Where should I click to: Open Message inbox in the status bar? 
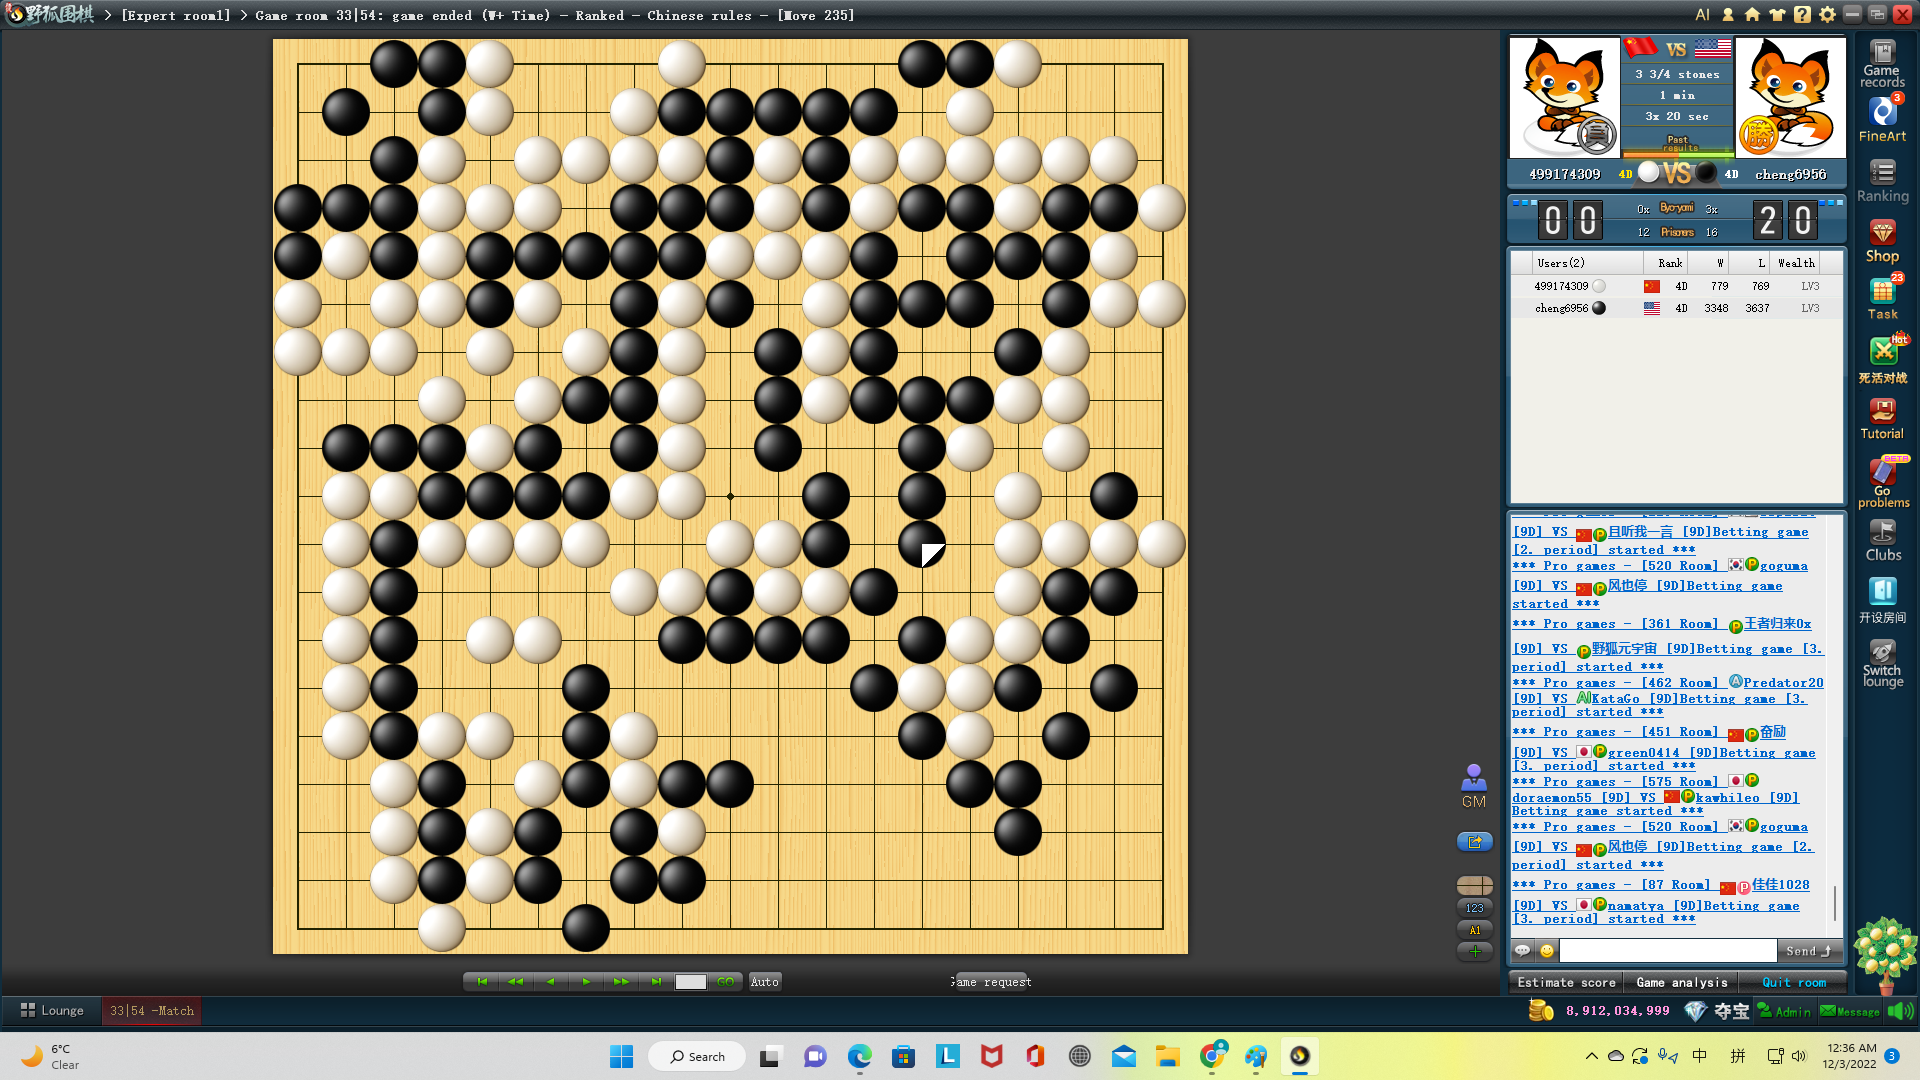pyautogui.click(x=1850, y=1011)
